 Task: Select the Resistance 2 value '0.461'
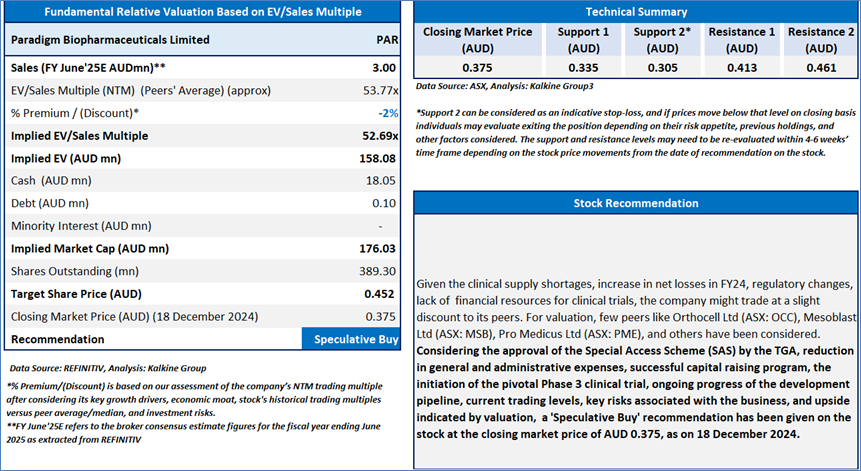tap(821, 68)
